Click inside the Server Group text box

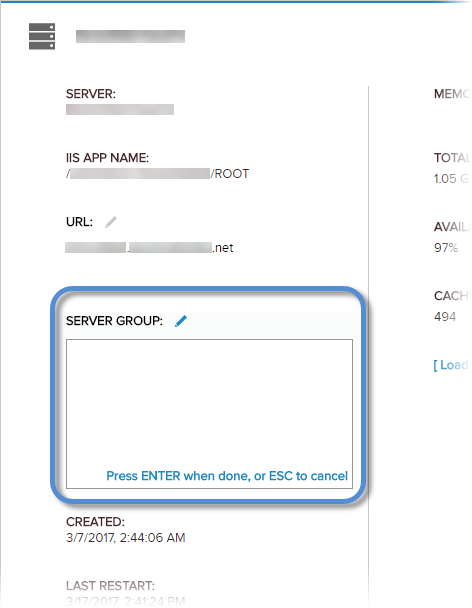click(x=209, y=414)
